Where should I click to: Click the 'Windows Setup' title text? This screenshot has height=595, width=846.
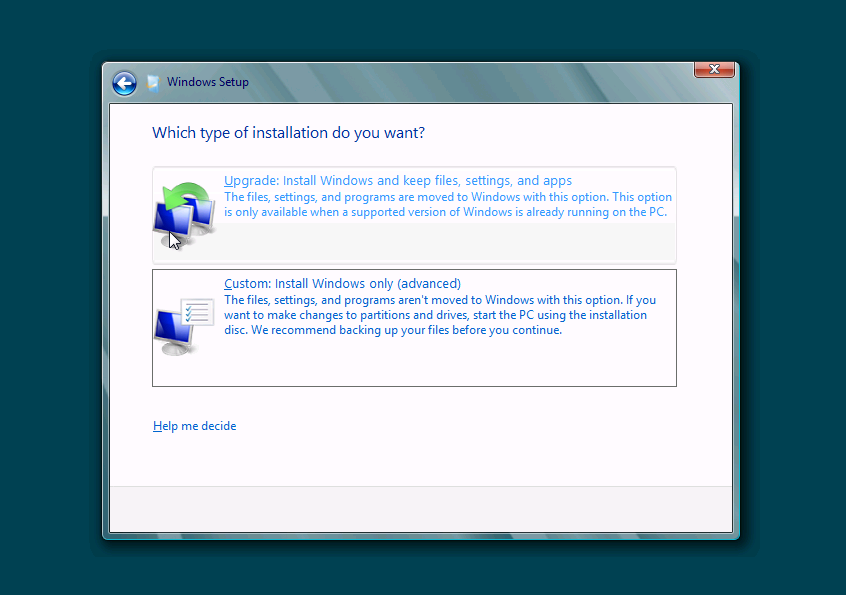208,82
